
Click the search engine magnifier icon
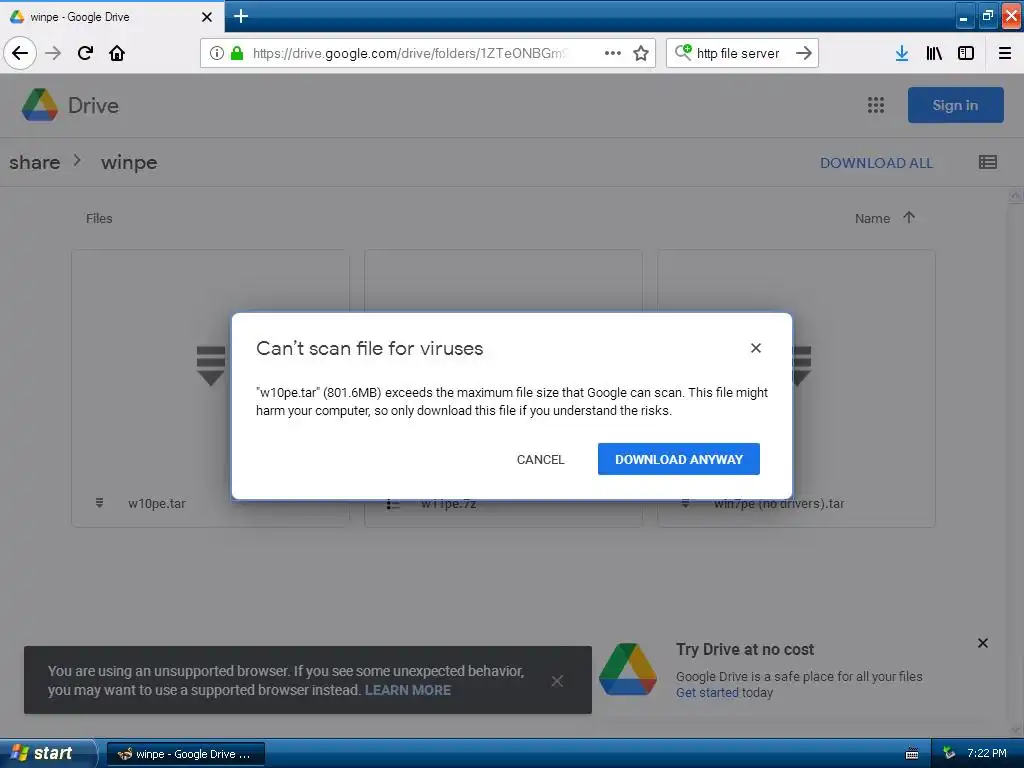[683, 52]
